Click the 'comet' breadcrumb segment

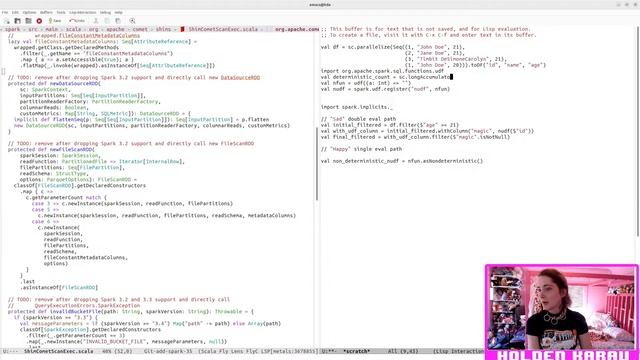coord(140,29)
